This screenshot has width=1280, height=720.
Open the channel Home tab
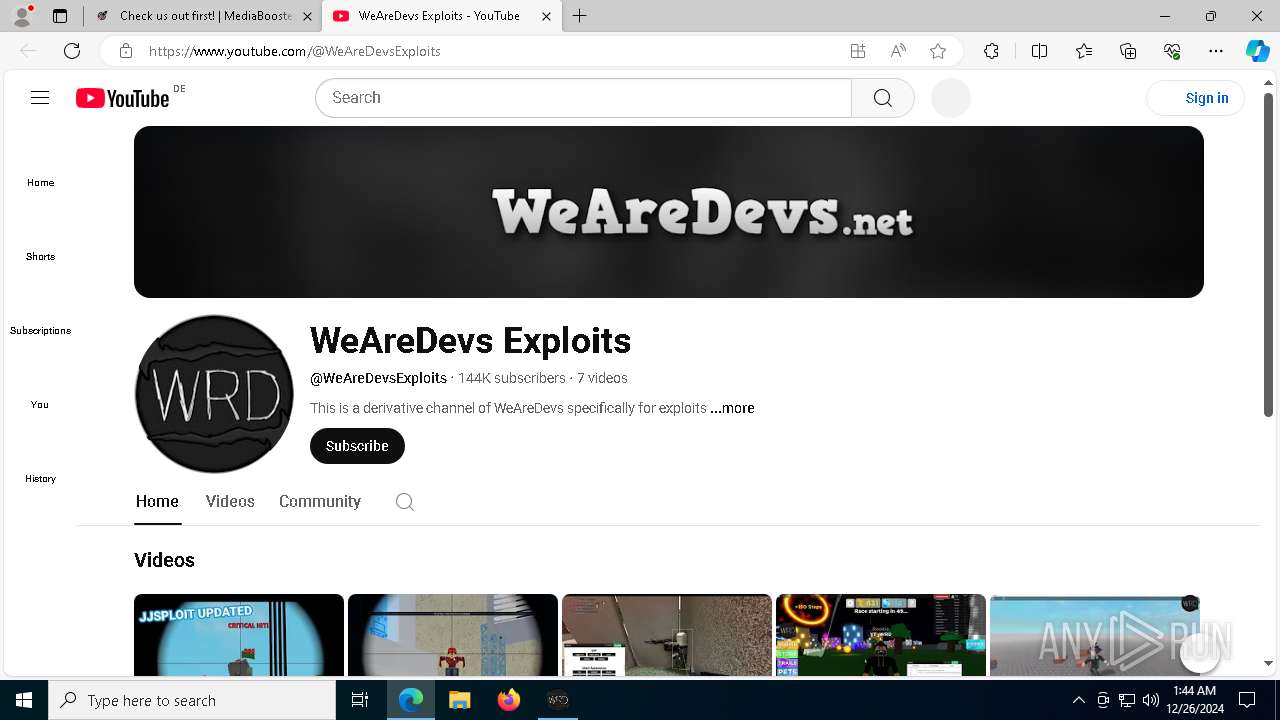pyautogui.click(x=157, y=502)
